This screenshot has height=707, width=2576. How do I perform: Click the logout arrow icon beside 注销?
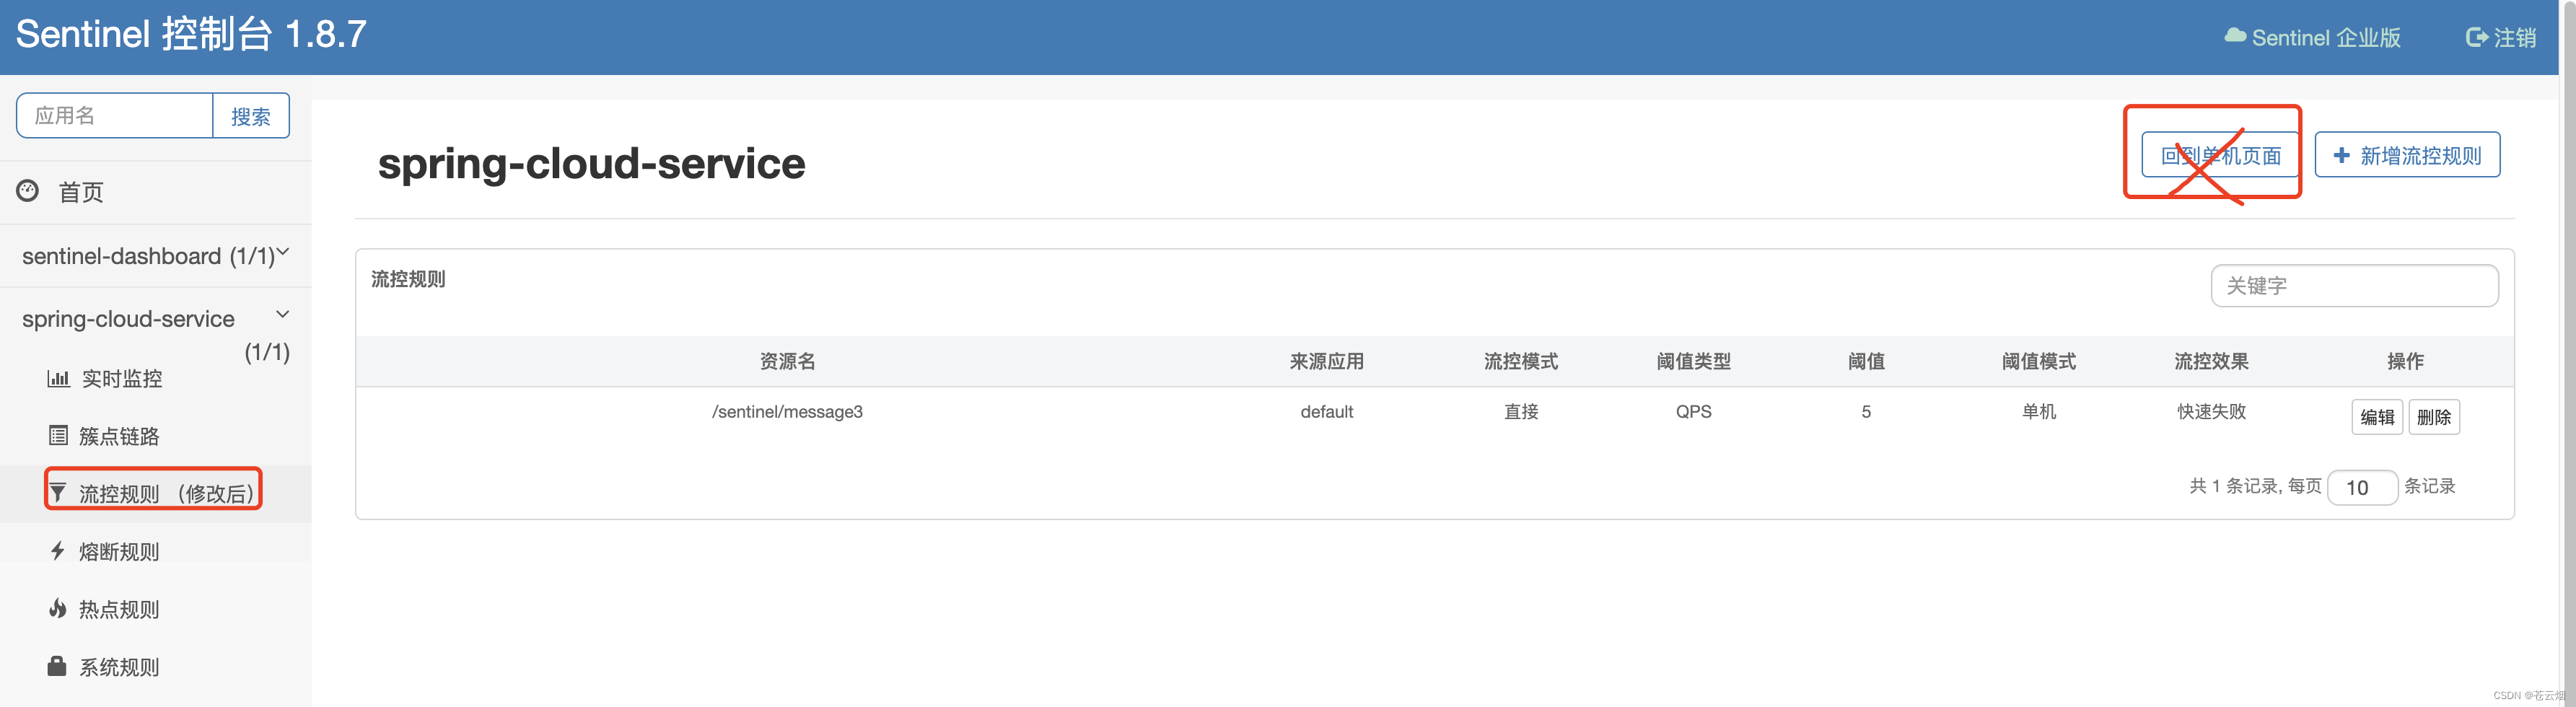point(2477,37)
